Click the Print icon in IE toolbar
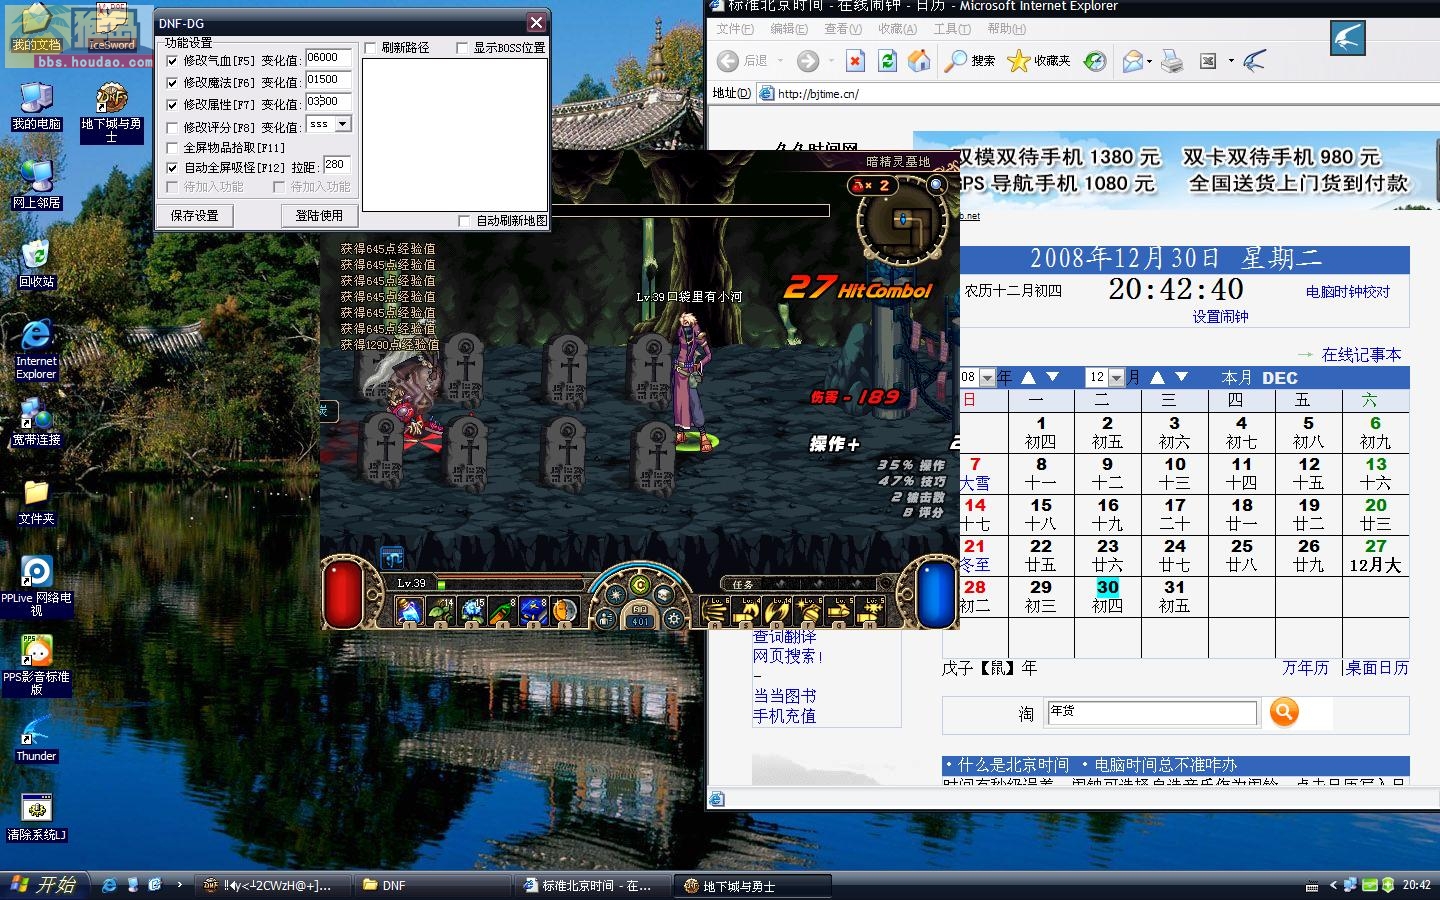Viewport: 1440px width, 900px height. (1172, 61)
